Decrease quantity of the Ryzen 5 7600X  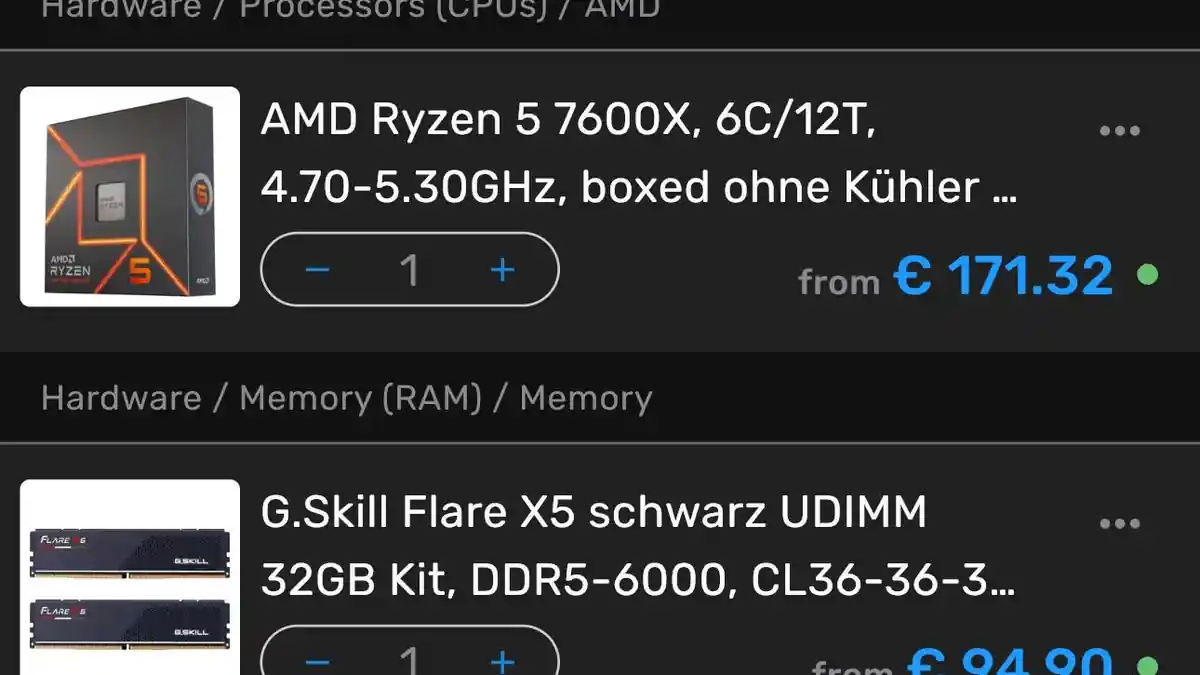tap(317, 270)
